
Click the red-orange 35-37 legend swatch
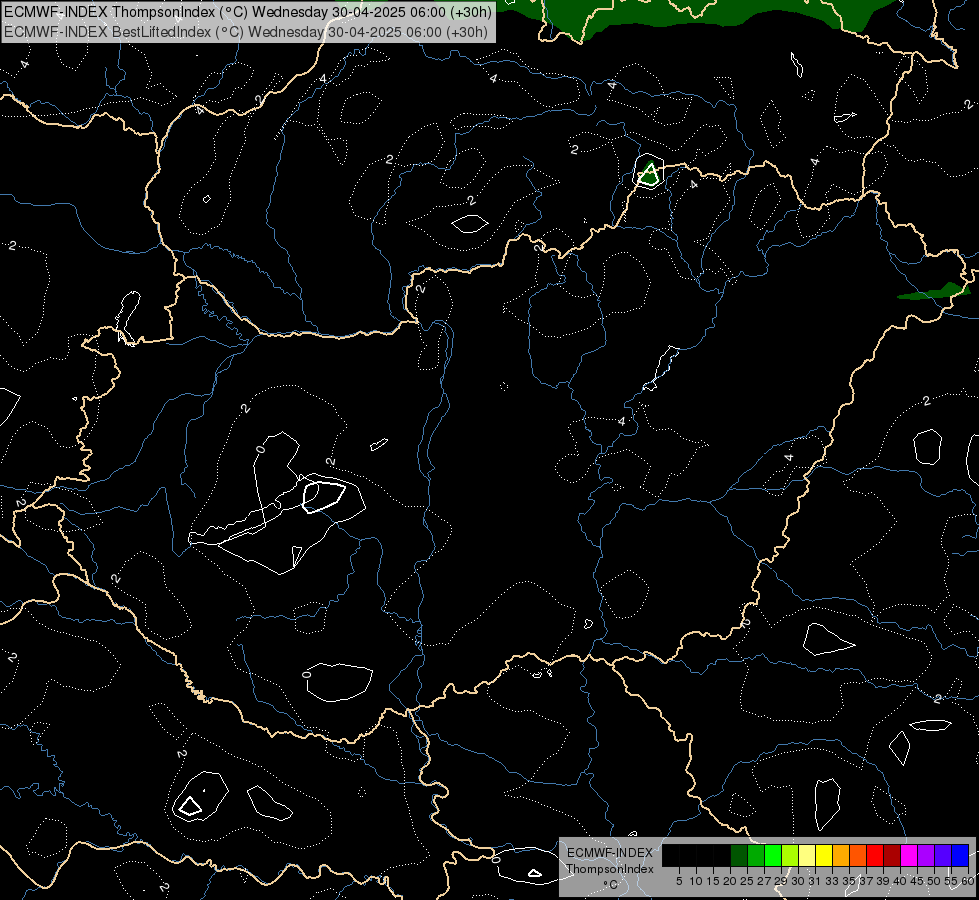(858, 855)
